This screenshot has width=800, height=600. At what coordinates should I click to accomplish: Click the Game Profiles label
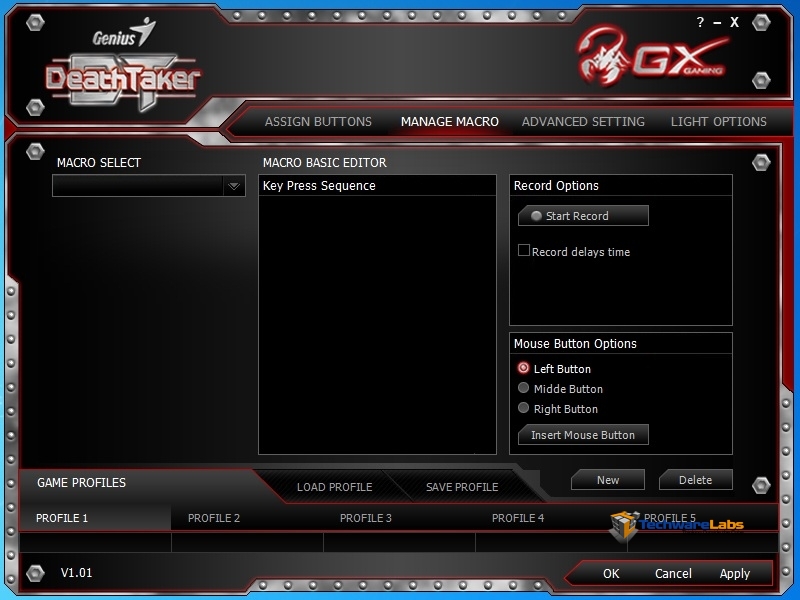pyautogui.click(x=82, y=483)
